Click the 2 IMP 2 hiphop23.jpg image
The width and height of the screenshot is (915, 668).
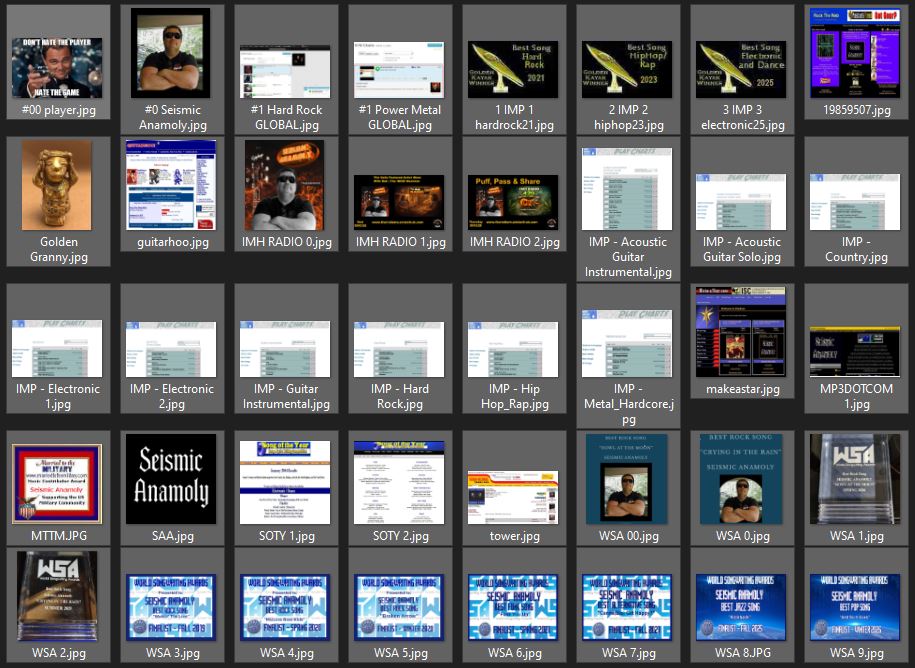pos(627,69)
